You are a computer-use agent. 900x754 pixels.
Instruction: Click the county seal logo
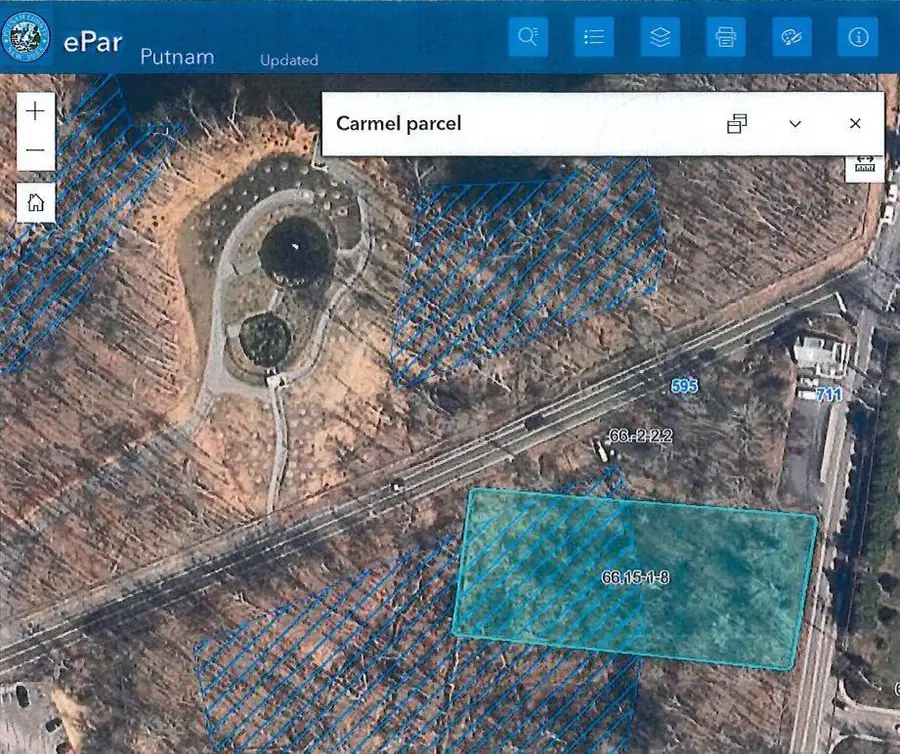(x=27, y=37)
